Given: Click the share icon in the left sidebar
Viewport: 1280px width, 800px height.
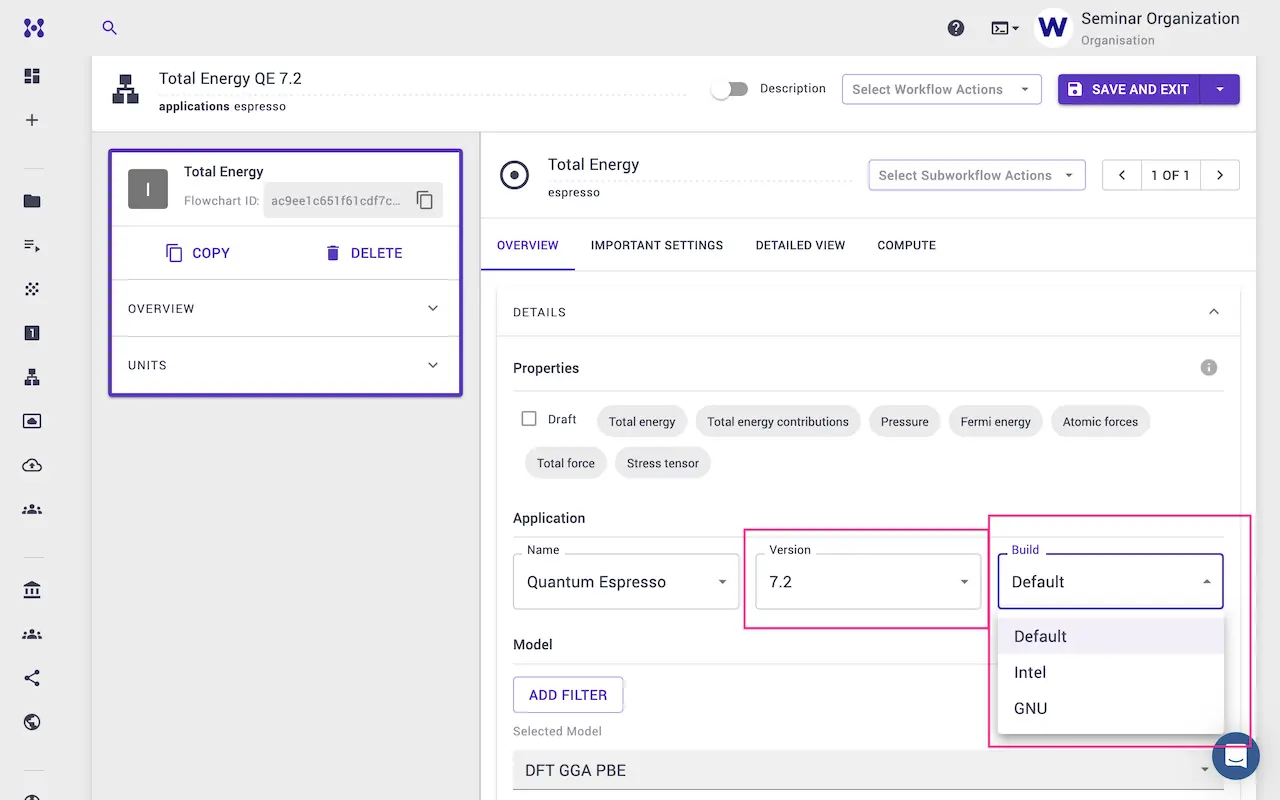Looking at the screenshot, I should click(32, 678).
